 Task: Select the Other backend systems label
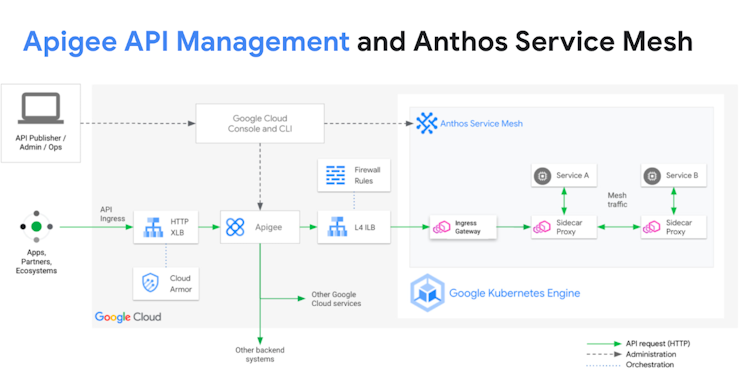[260, 354]
